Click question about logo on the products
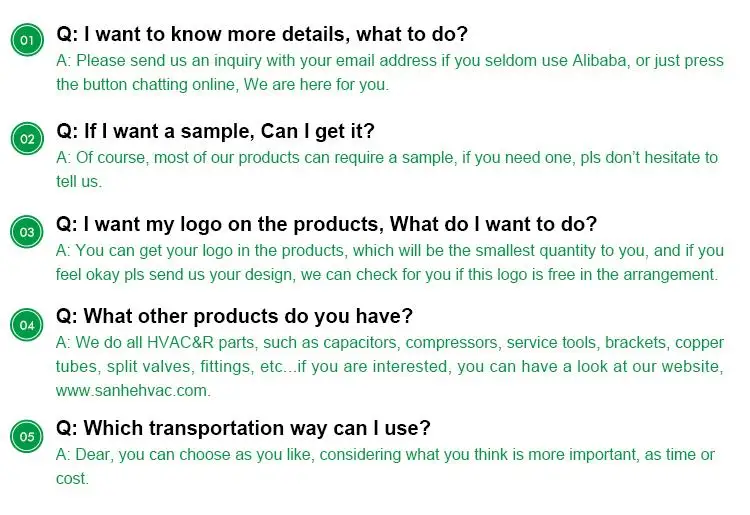 [x=326, y=224]
